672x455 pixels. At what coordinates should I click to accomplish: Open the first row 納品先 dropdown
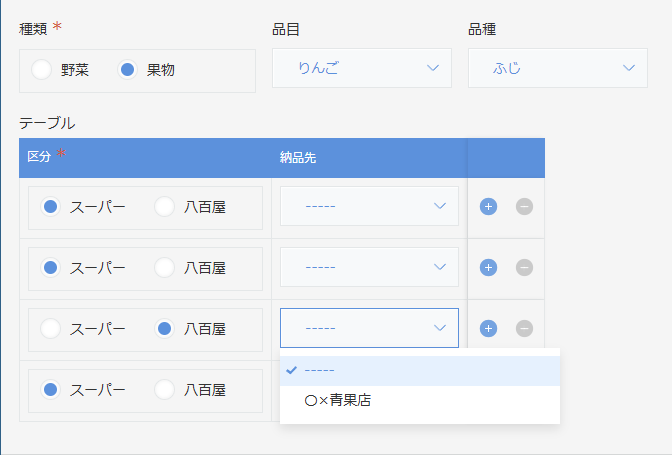369,207
